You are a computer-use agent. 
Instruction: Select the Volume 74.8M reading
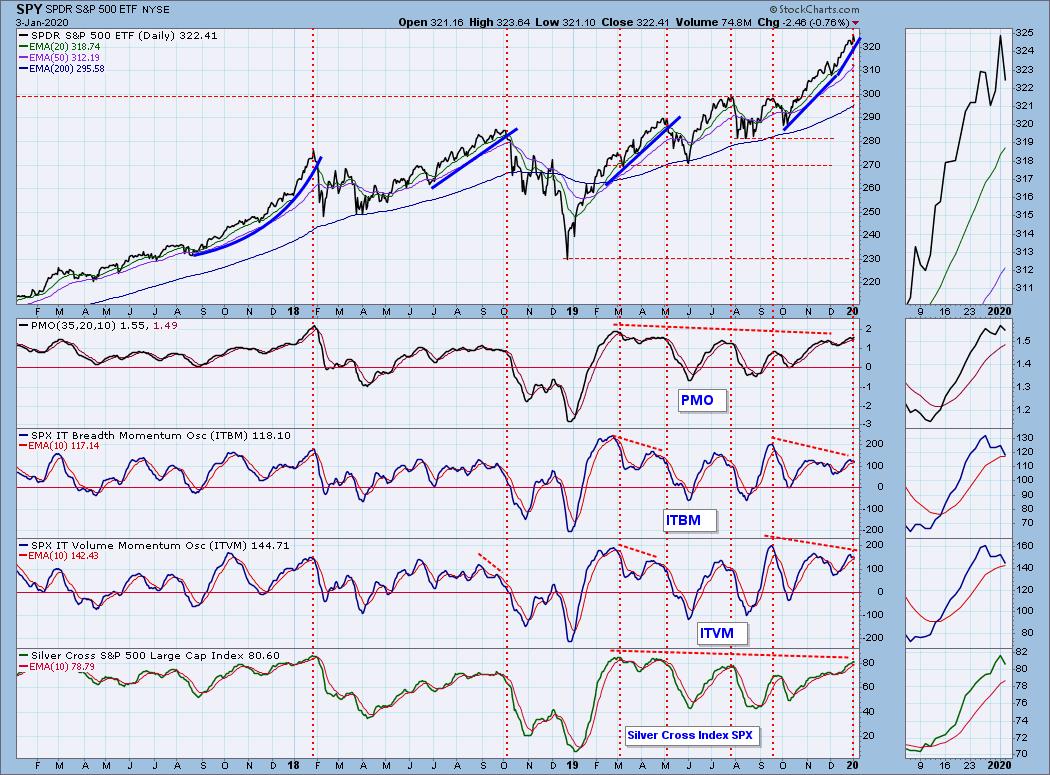[713, 22]
